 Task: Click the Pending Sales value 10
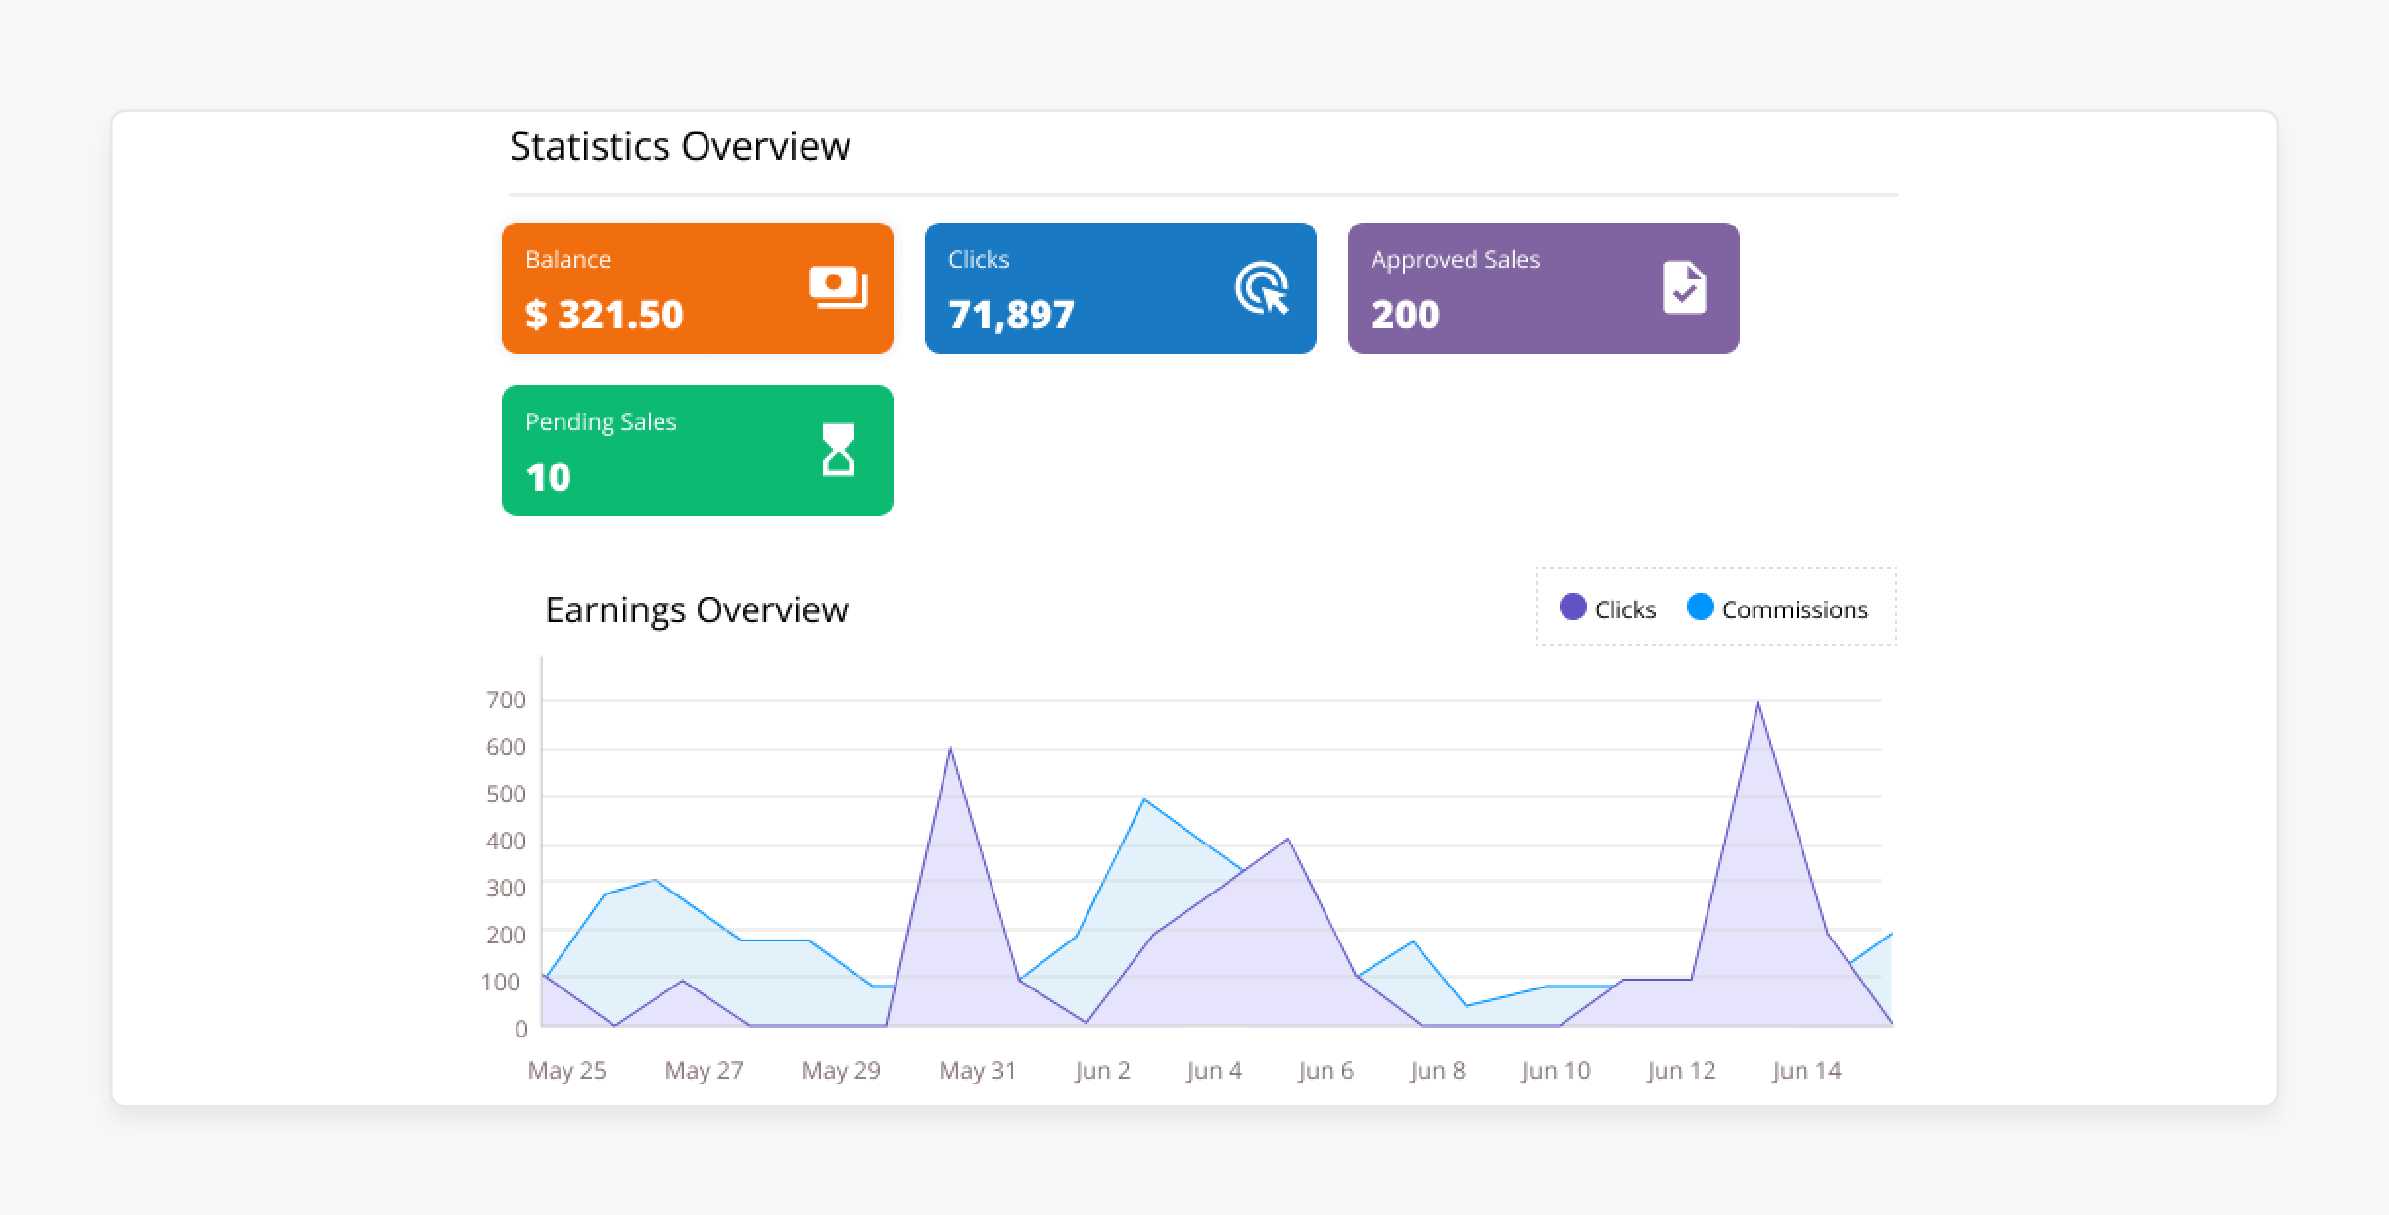click(x=548, y=478)
